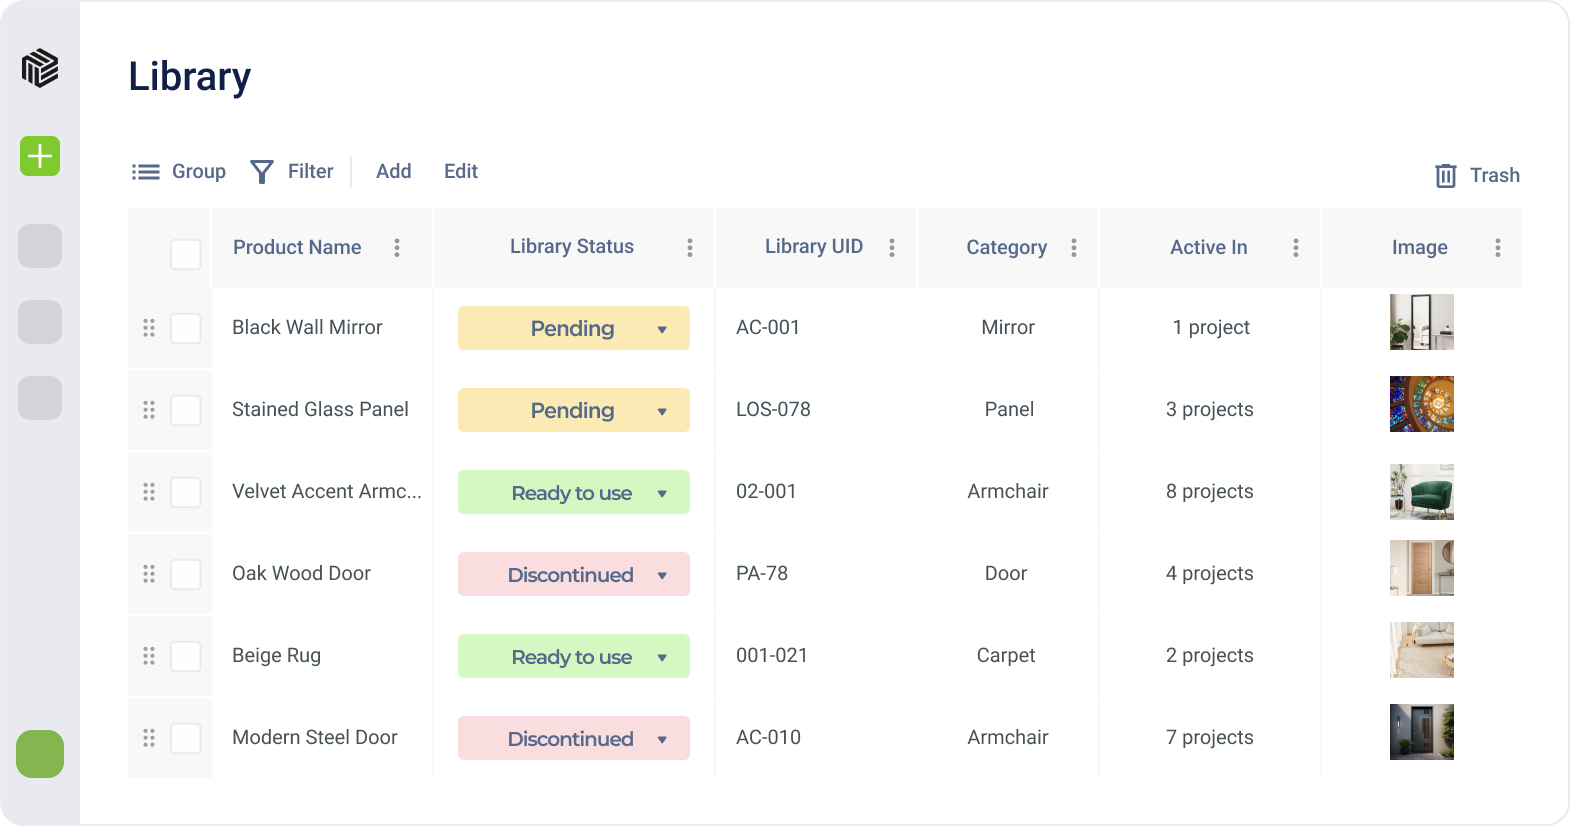The height and width of the screenshot is (826, 1570).
Task: Click the Filter funnel icon
Action: (x=262, y=172)
